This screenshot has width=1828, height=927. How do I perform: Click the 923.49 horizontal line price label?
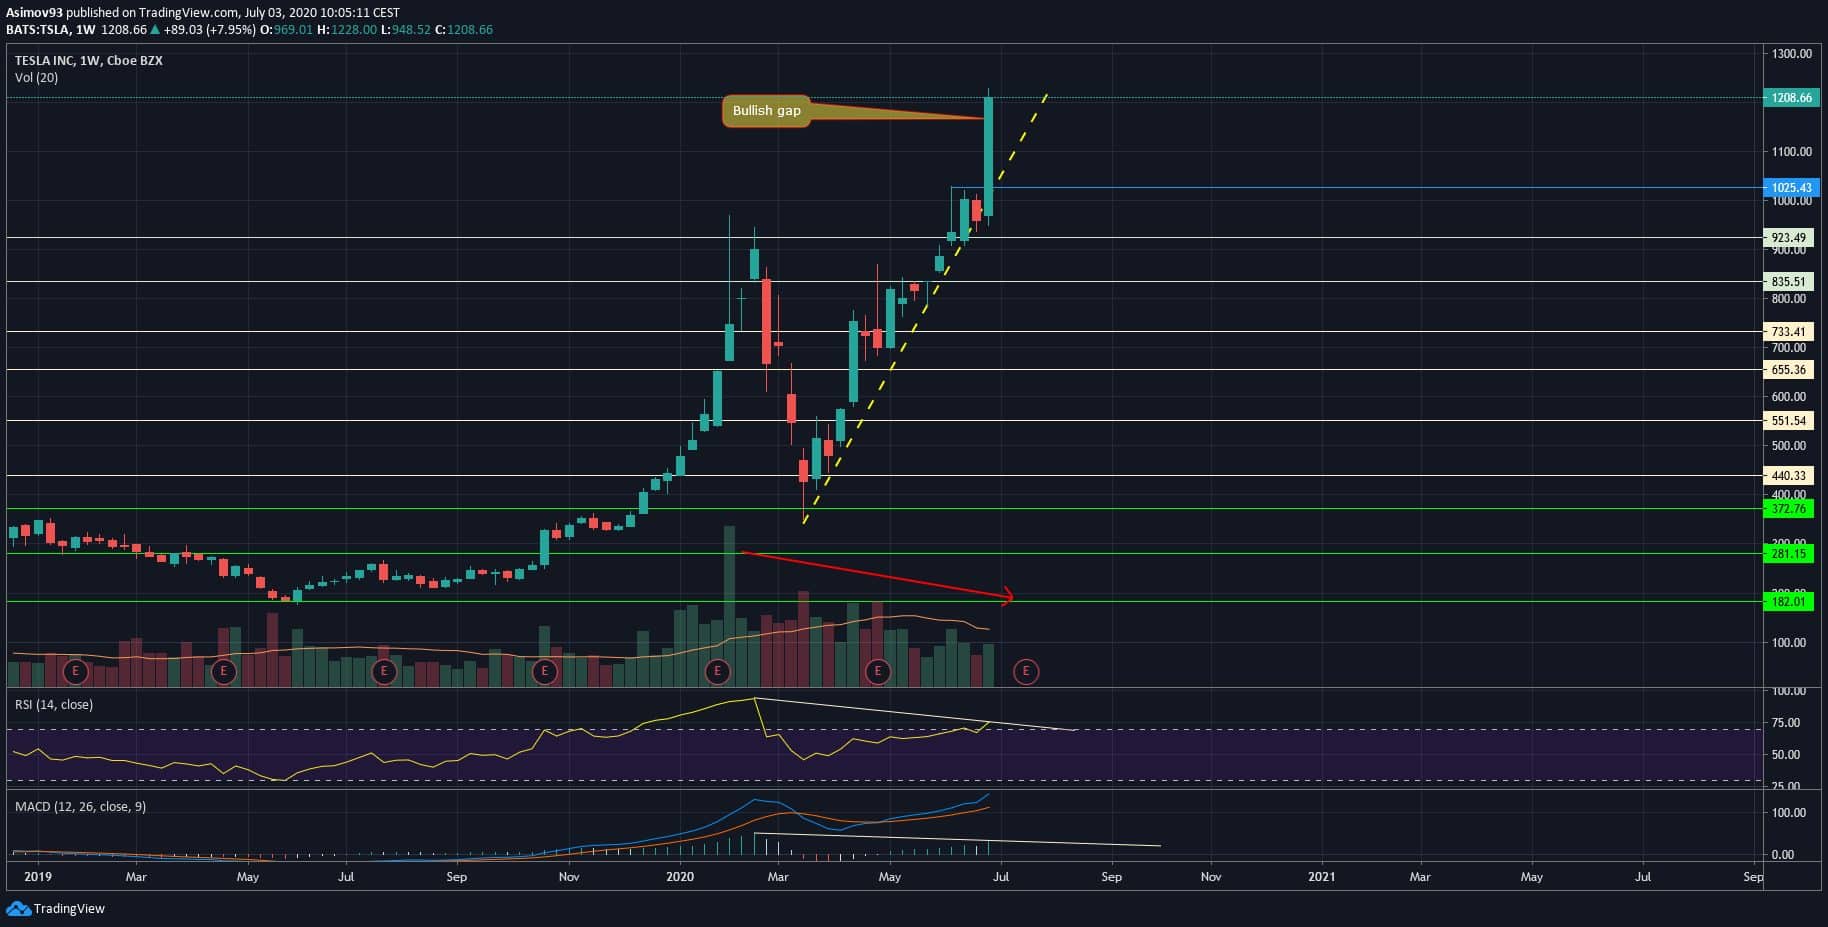click(x=1789, y=238)
